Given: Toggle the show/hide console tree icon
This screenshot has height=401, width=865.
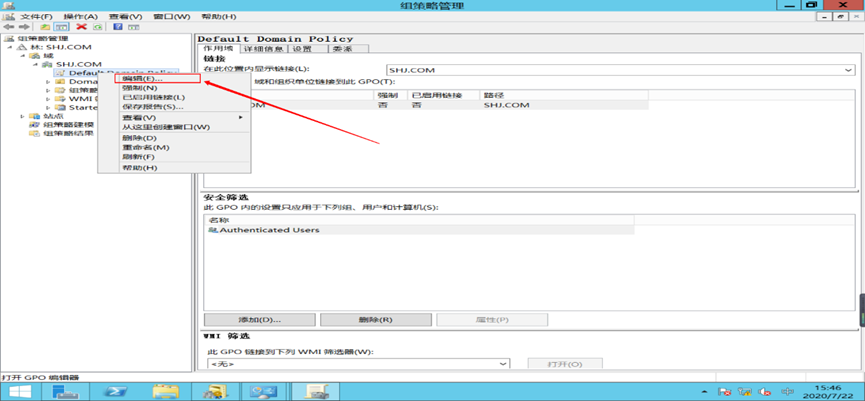Looking at the screenshot, I should point(61,26).
